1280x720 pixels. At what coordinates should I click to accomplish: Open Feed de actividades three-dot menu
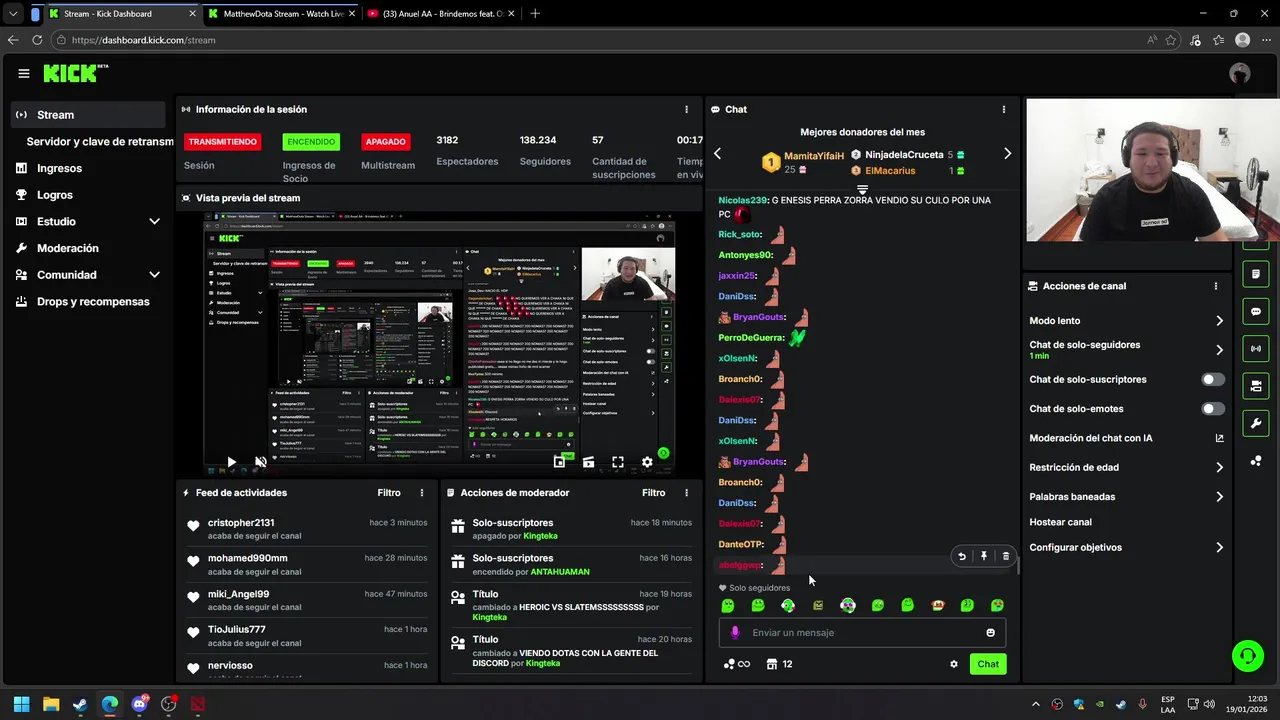coord(422,493)
